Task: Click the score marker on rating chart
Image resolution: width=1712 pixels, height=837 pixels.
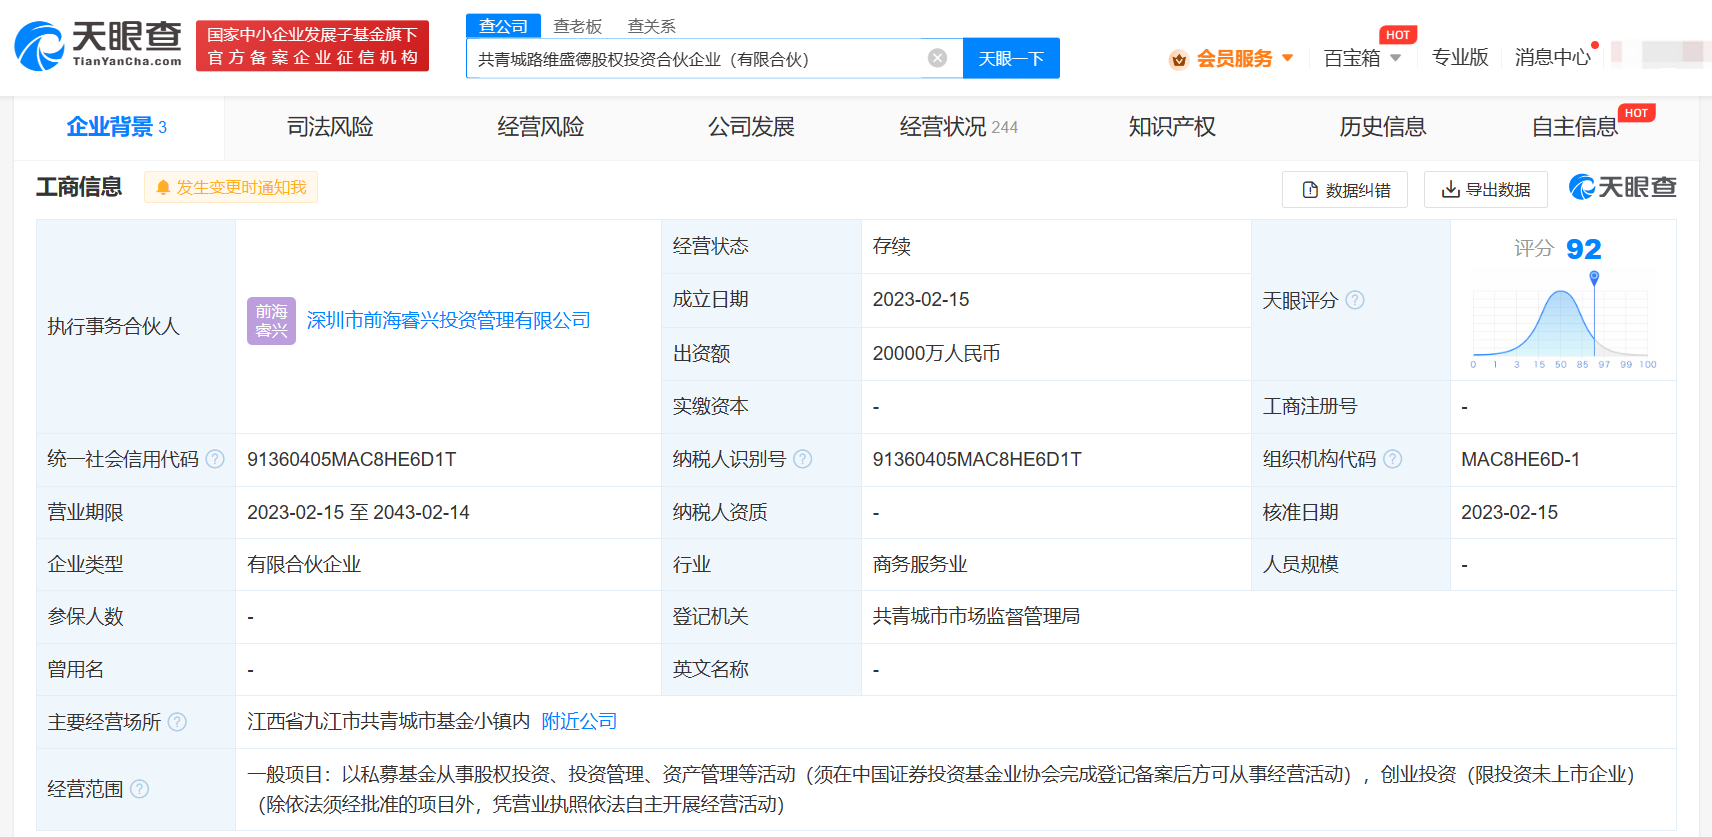Action: click(1594, 277)
